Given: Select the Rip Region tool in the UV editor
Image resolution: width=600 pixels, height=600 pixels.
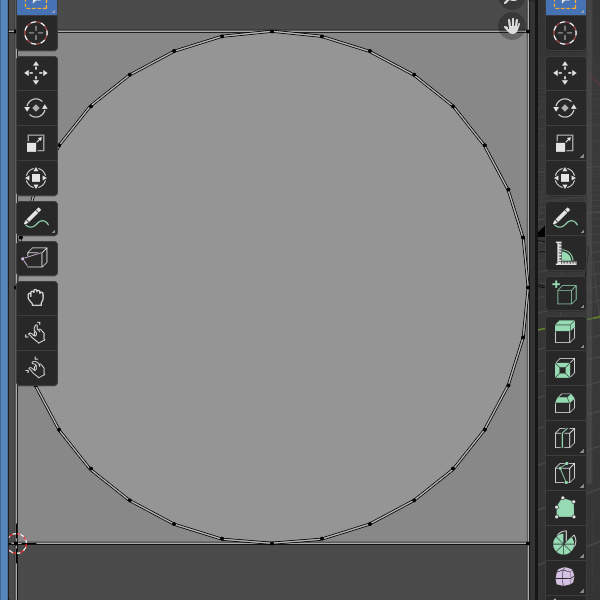Looking at the screenshot, I should [36, 258].
